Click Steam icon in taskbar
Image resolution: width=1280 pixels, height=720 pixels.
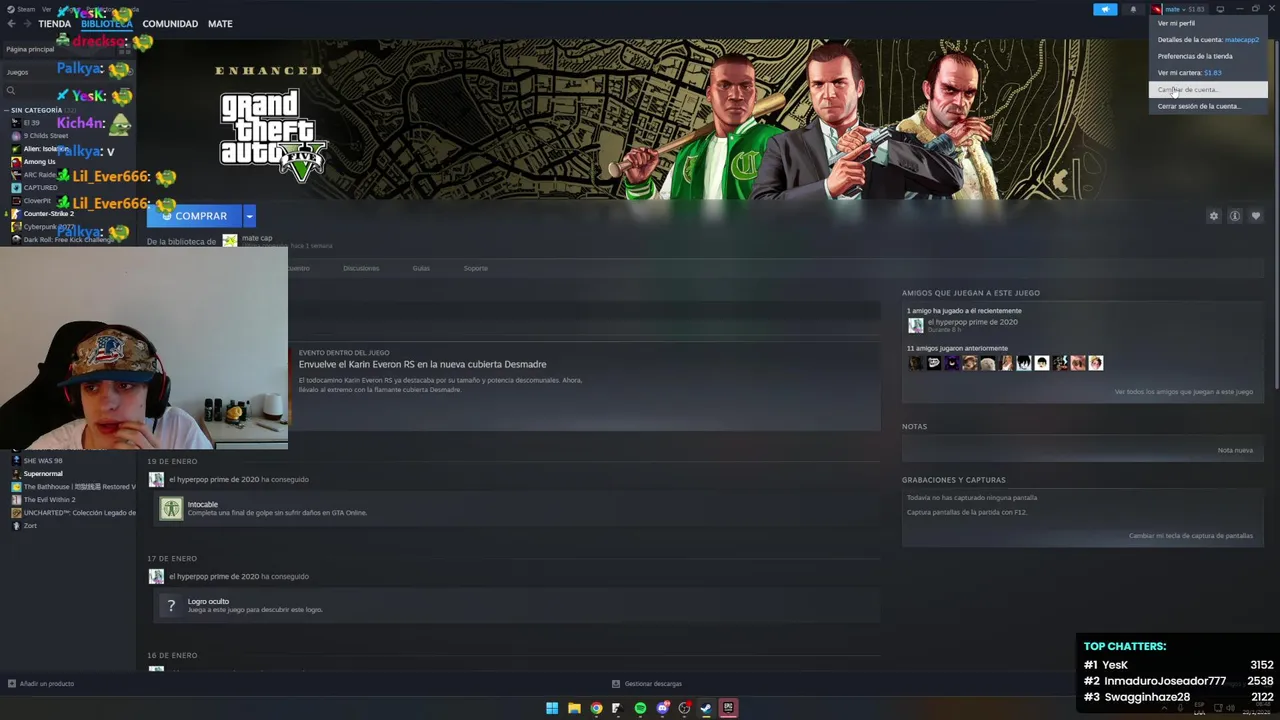tap(706, 708)
